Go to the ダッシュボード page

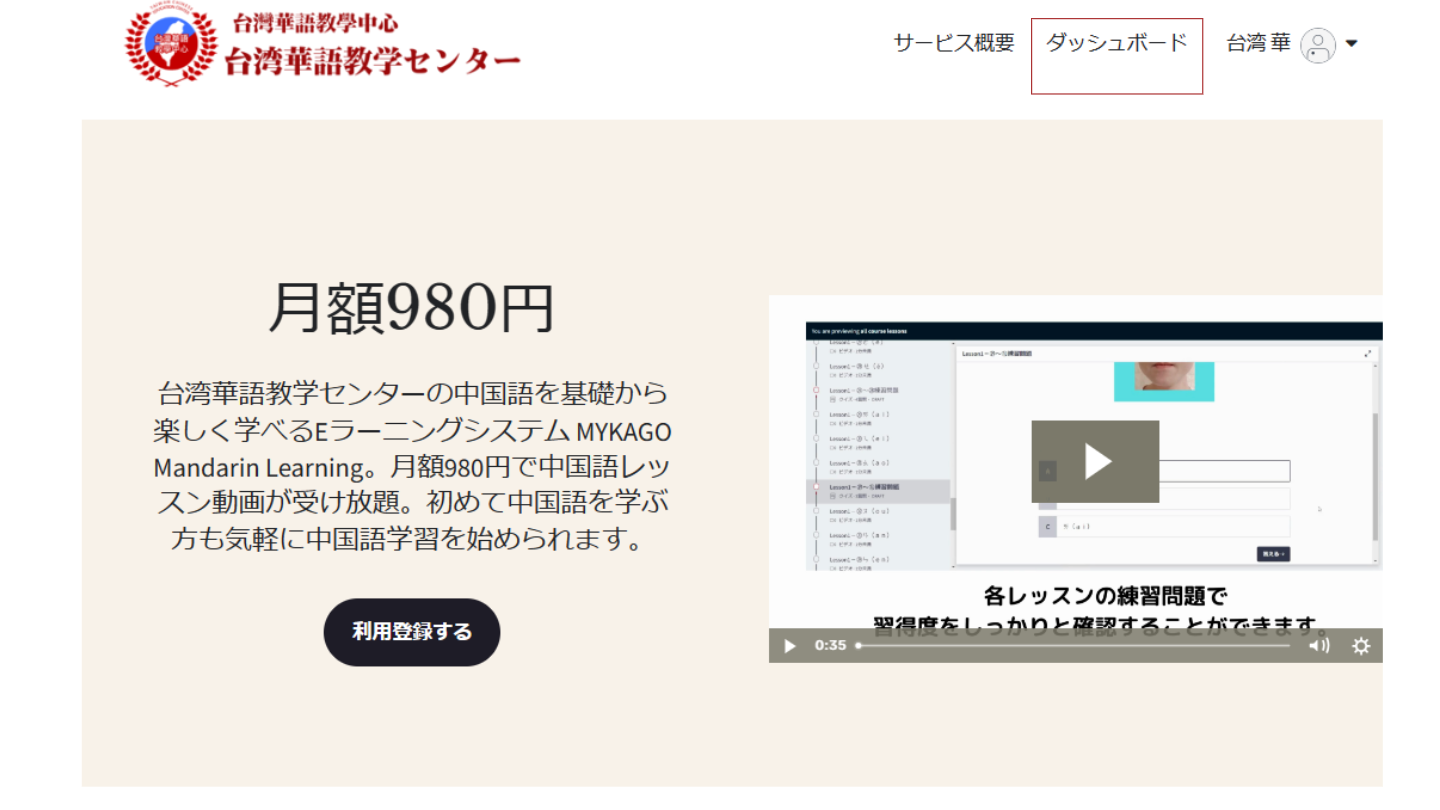click(1116, 43)
